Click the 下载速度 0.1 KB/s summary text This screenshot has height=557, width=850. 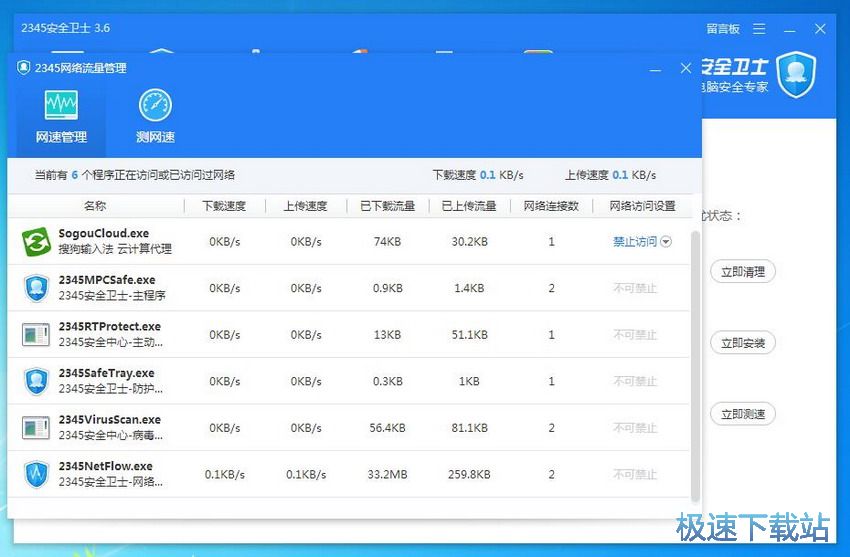click(478, 175)
